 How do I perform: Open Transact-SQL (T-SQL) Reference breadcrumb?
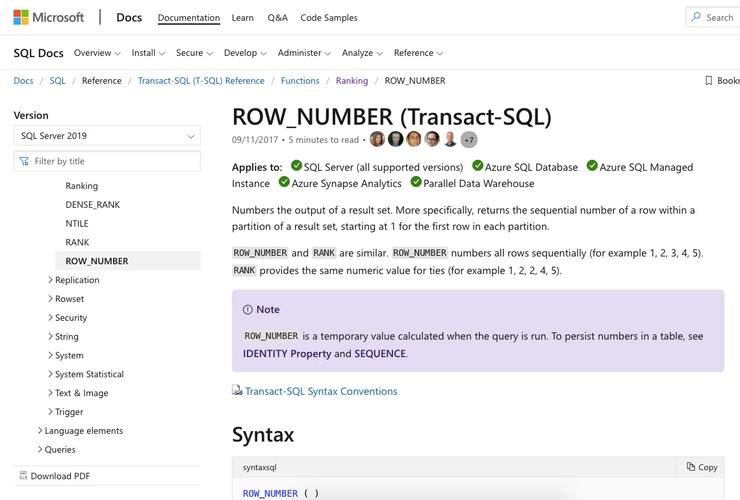(x=201, y=81)
